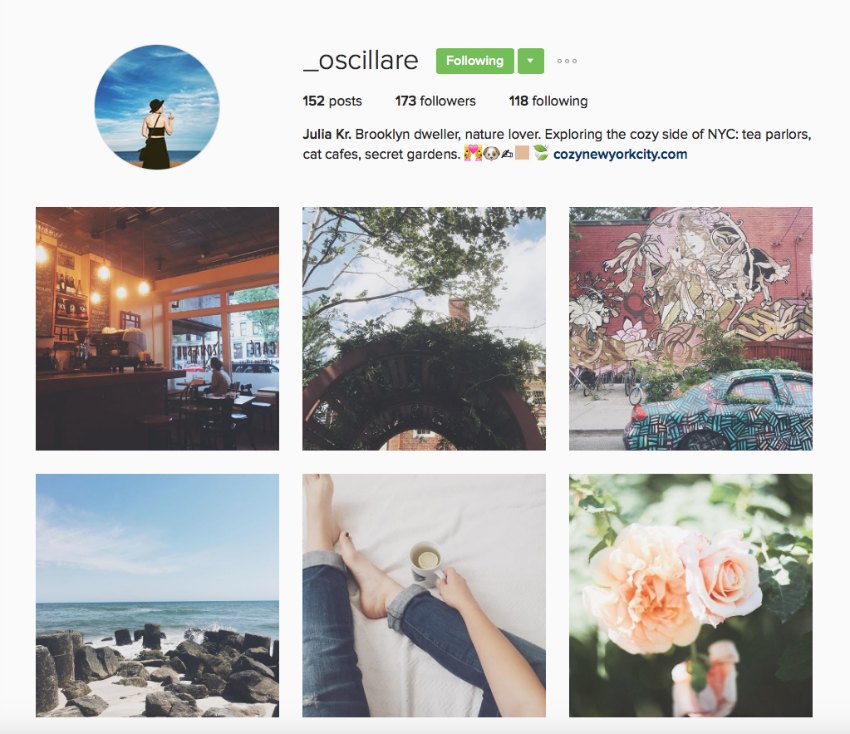This screenshot has height=734, width=850.
Task: Open the round profile picture
Action: pyautogui.click(x=157, y=107)
